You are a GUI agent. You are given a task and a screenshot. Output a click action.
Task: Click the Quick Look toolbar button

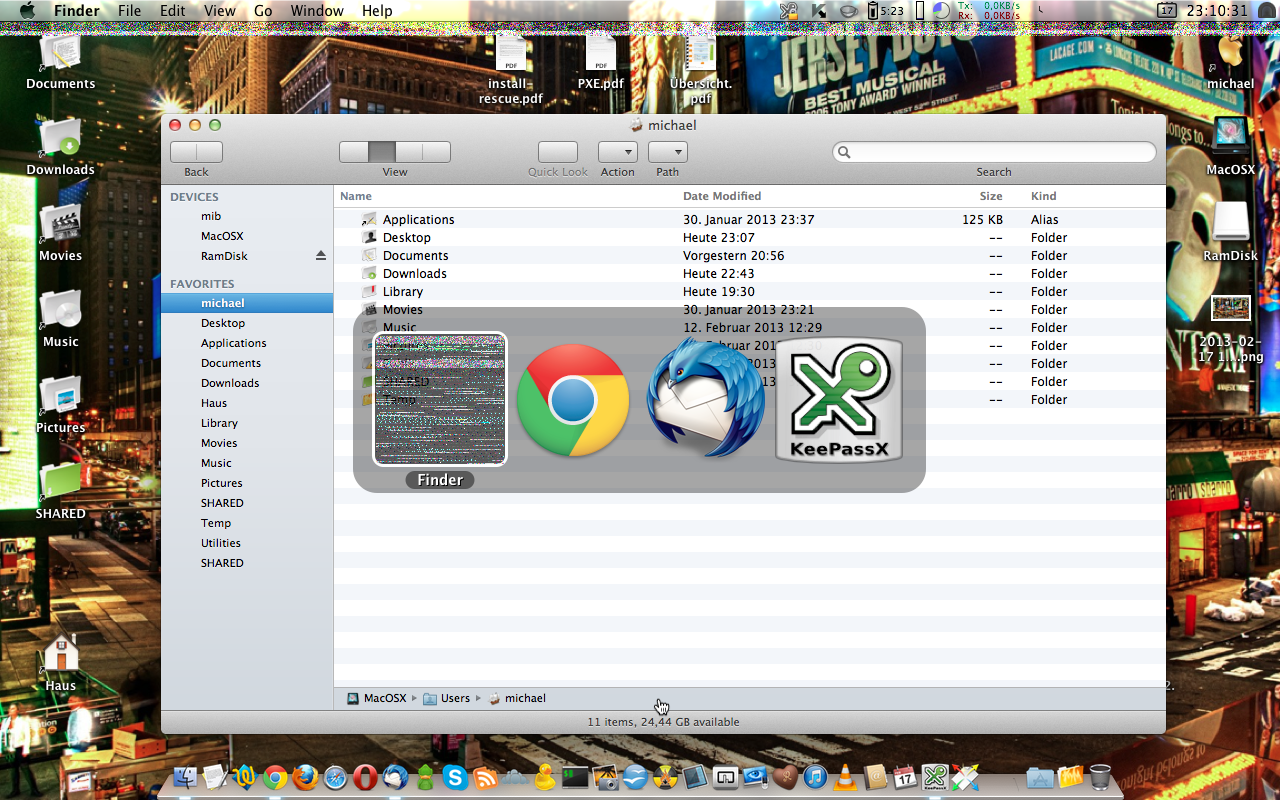tap(558, 152)
